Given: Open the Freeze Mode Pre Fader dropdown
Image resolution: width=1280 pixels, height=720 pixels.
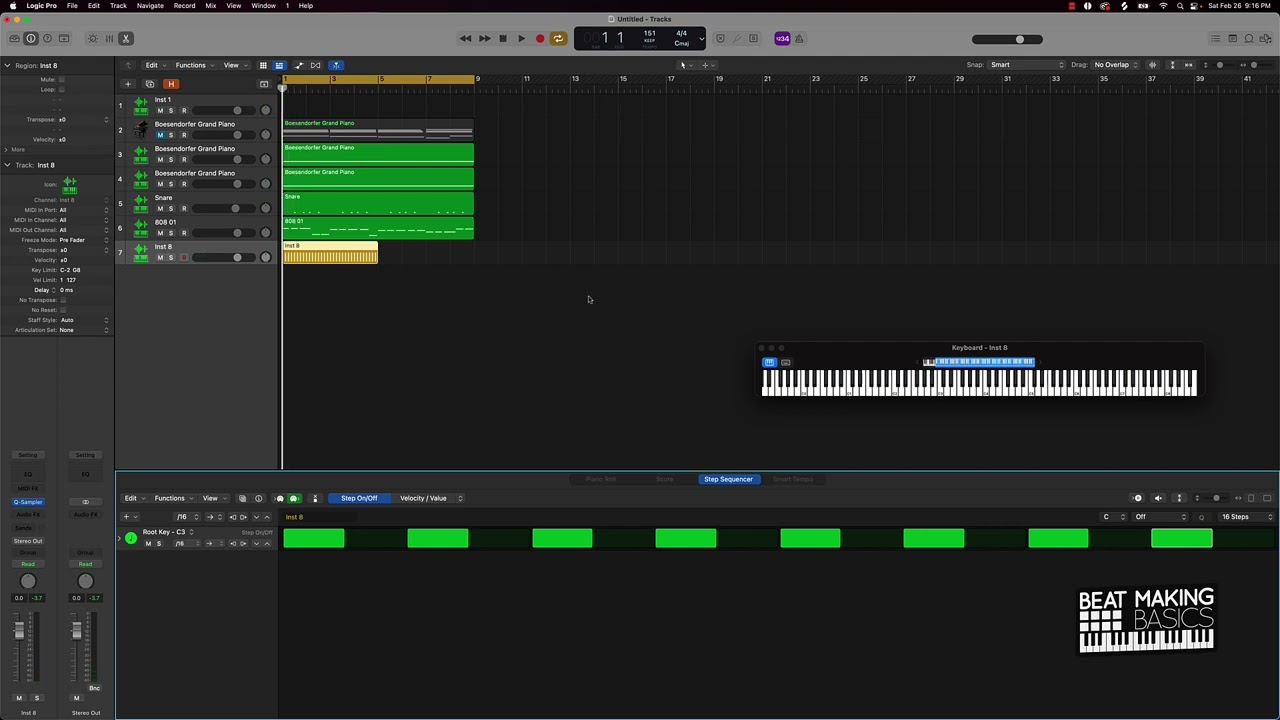Looking at the screenshot, I should click(x=84, y=240).
